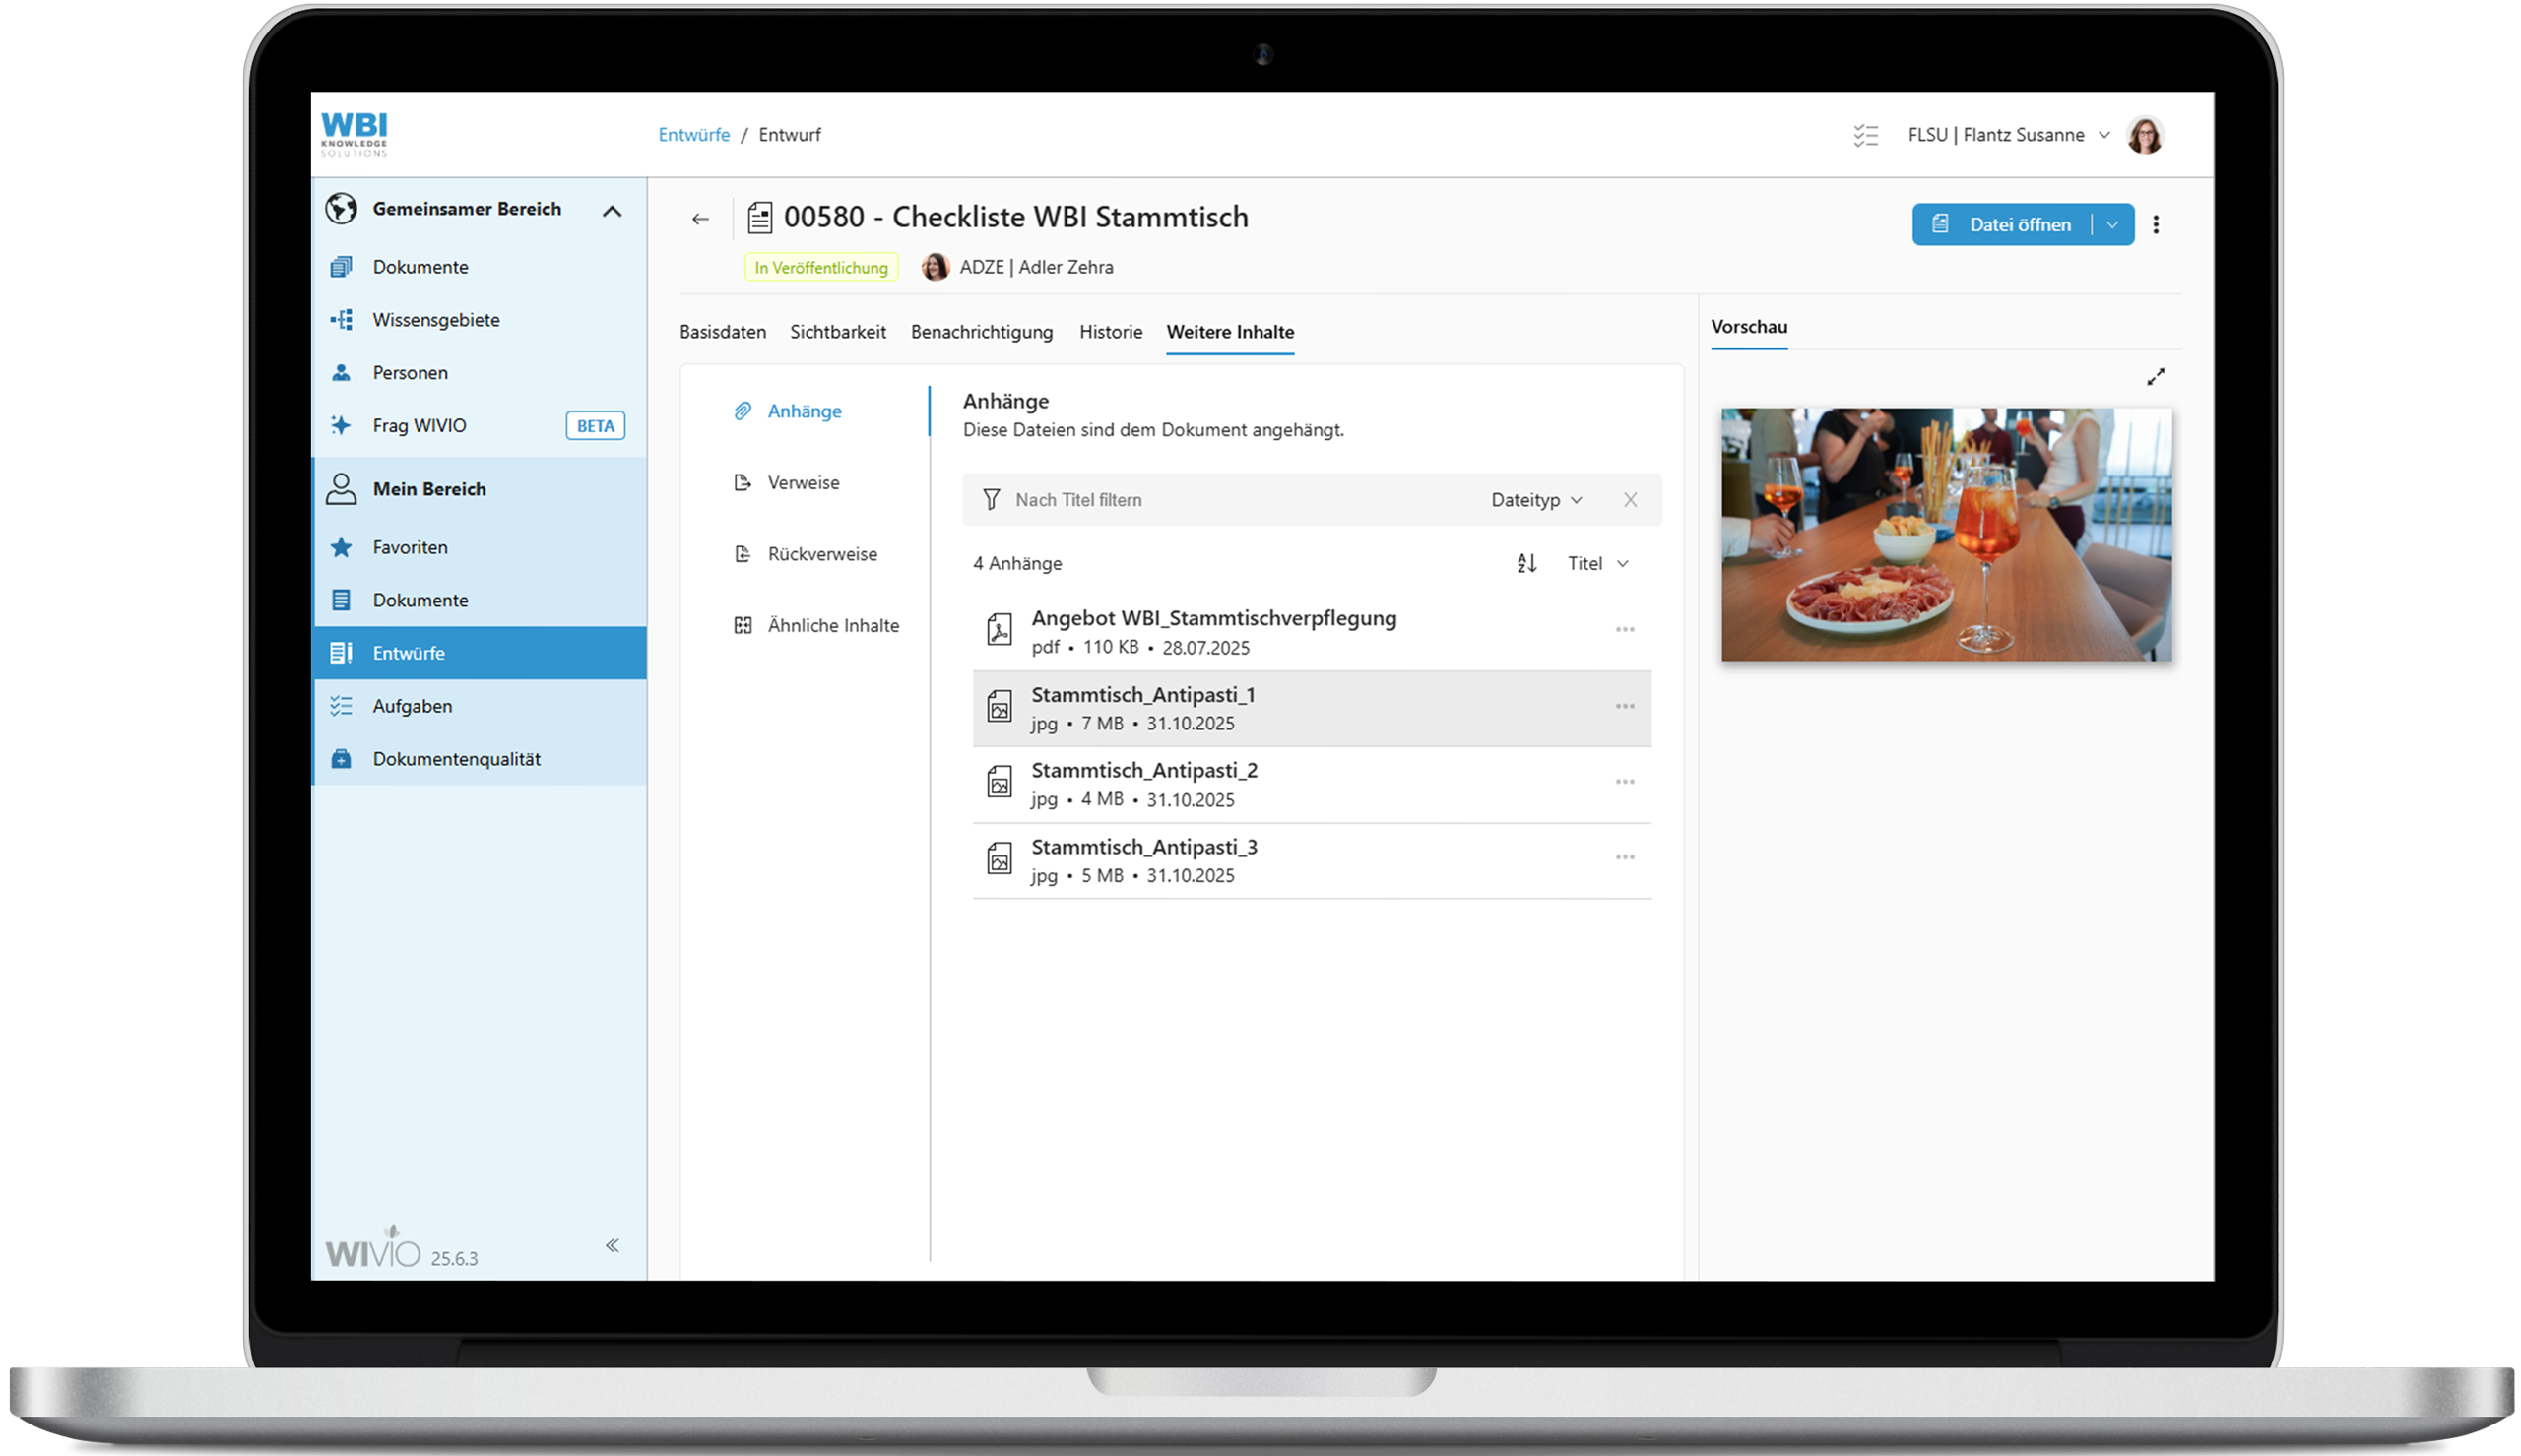Open more options for Stammtisch_Antipasti_2
The image size is (2521, 1456).
click(x=1624, y=782)
